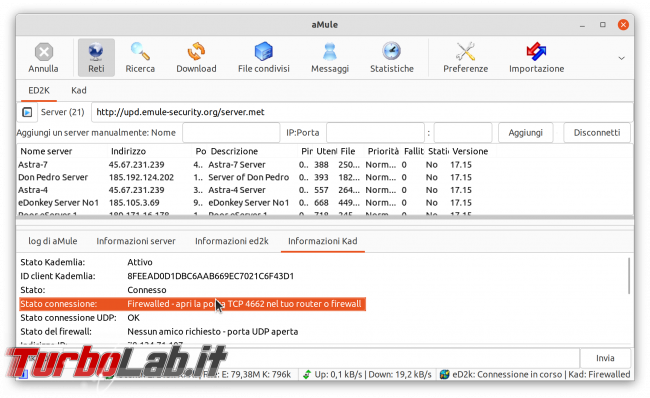This screenshot has height=398, width=650.
Task: Click the Stato connessione UDP row
Action: click(80, 318)
